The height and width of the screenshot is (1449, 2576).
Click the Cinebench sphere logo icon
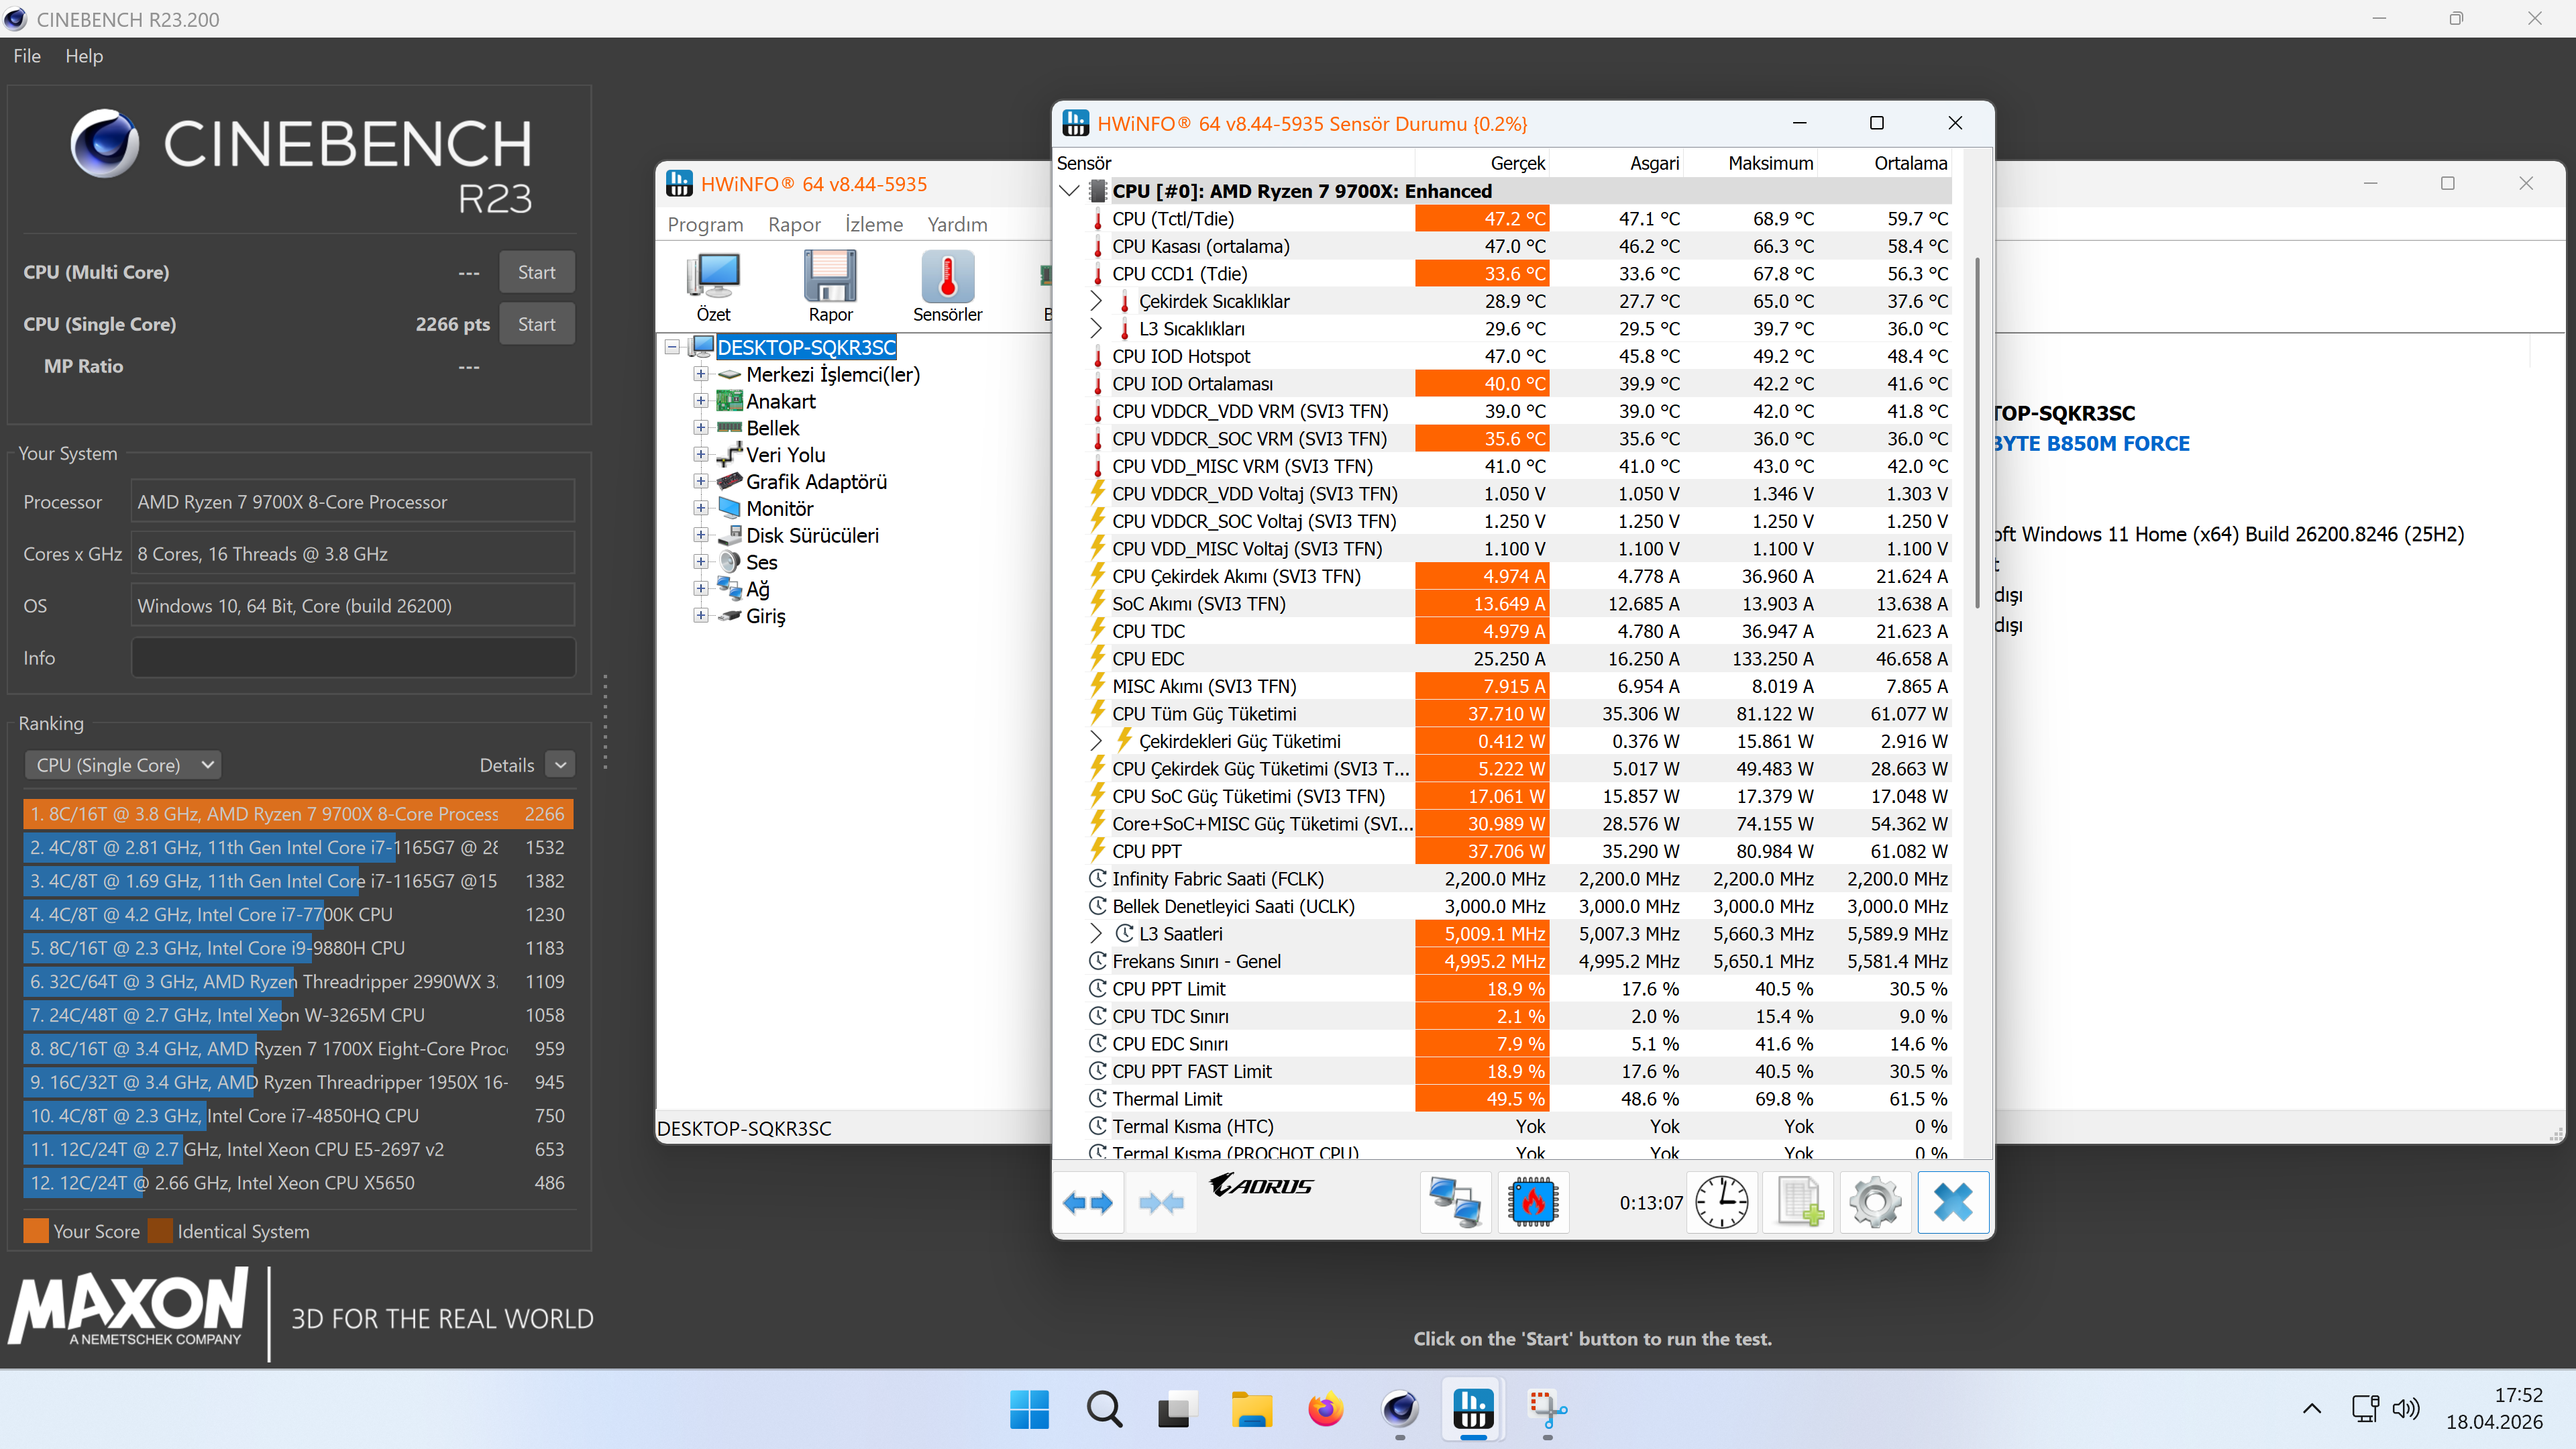pos(104,143)
